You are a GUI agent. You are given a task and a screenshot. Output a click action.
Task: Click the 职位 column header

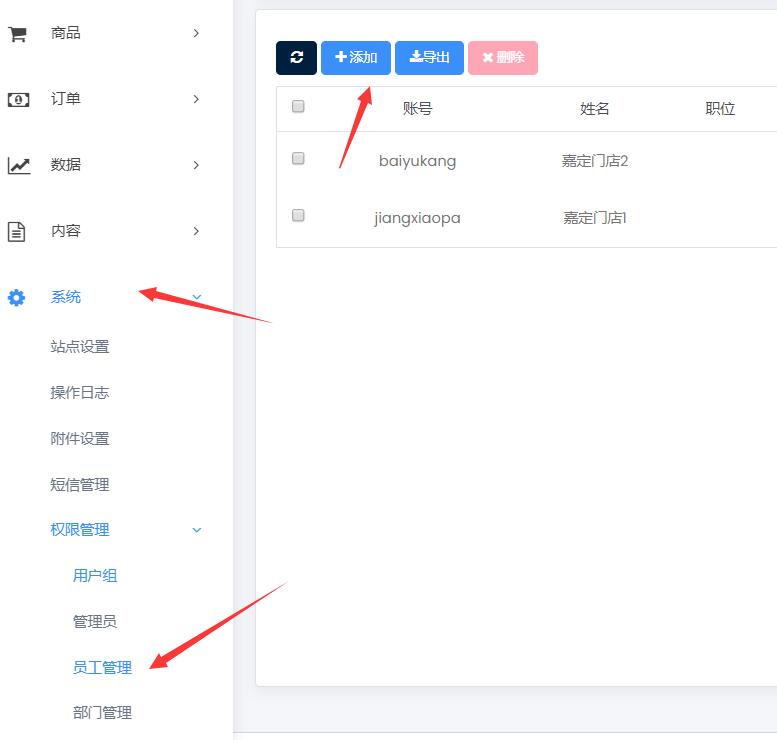point(720,108)
